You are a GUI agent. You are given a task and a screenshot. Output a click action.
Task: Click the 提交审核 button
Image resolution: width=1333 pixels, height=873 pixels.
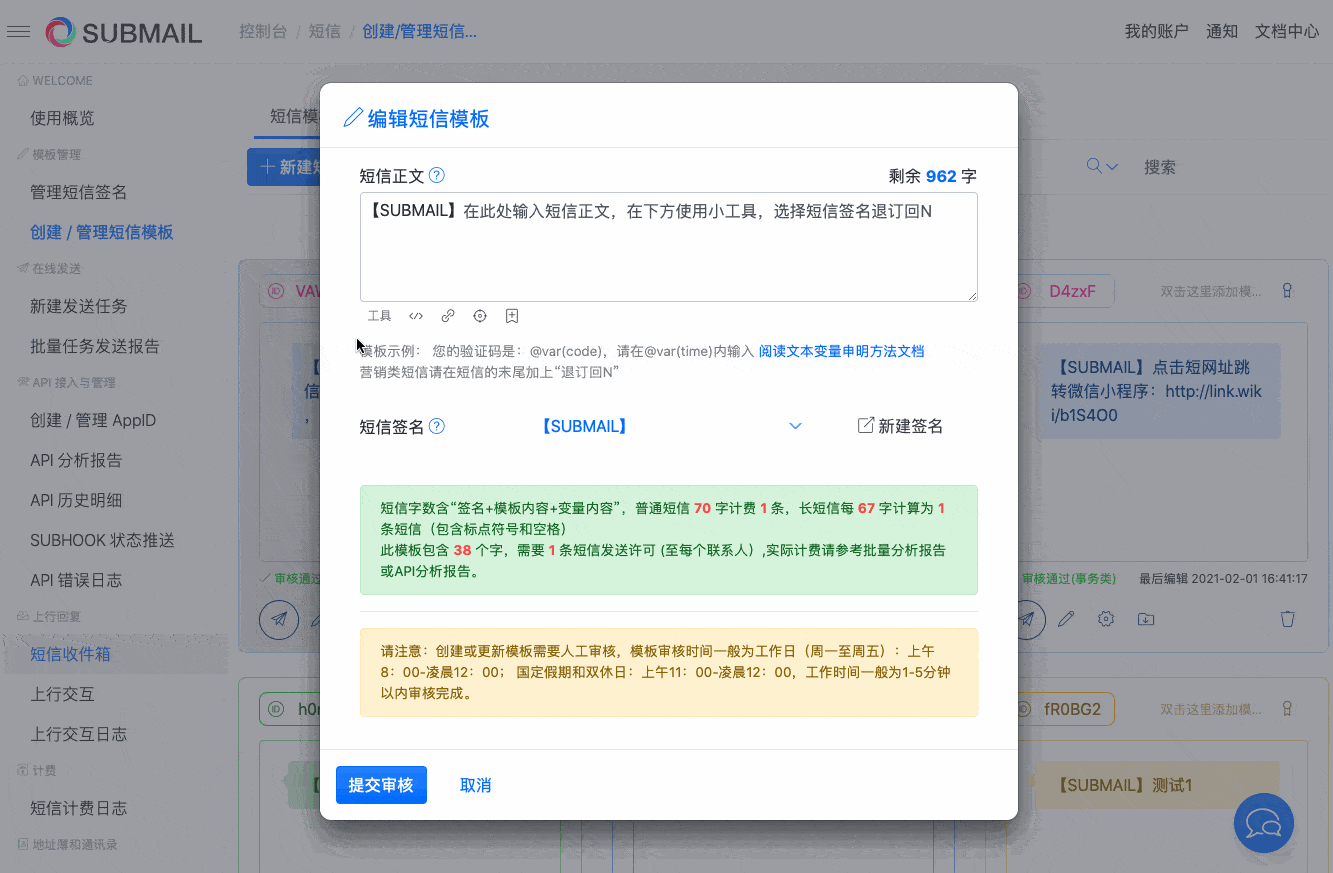[381, 785]
